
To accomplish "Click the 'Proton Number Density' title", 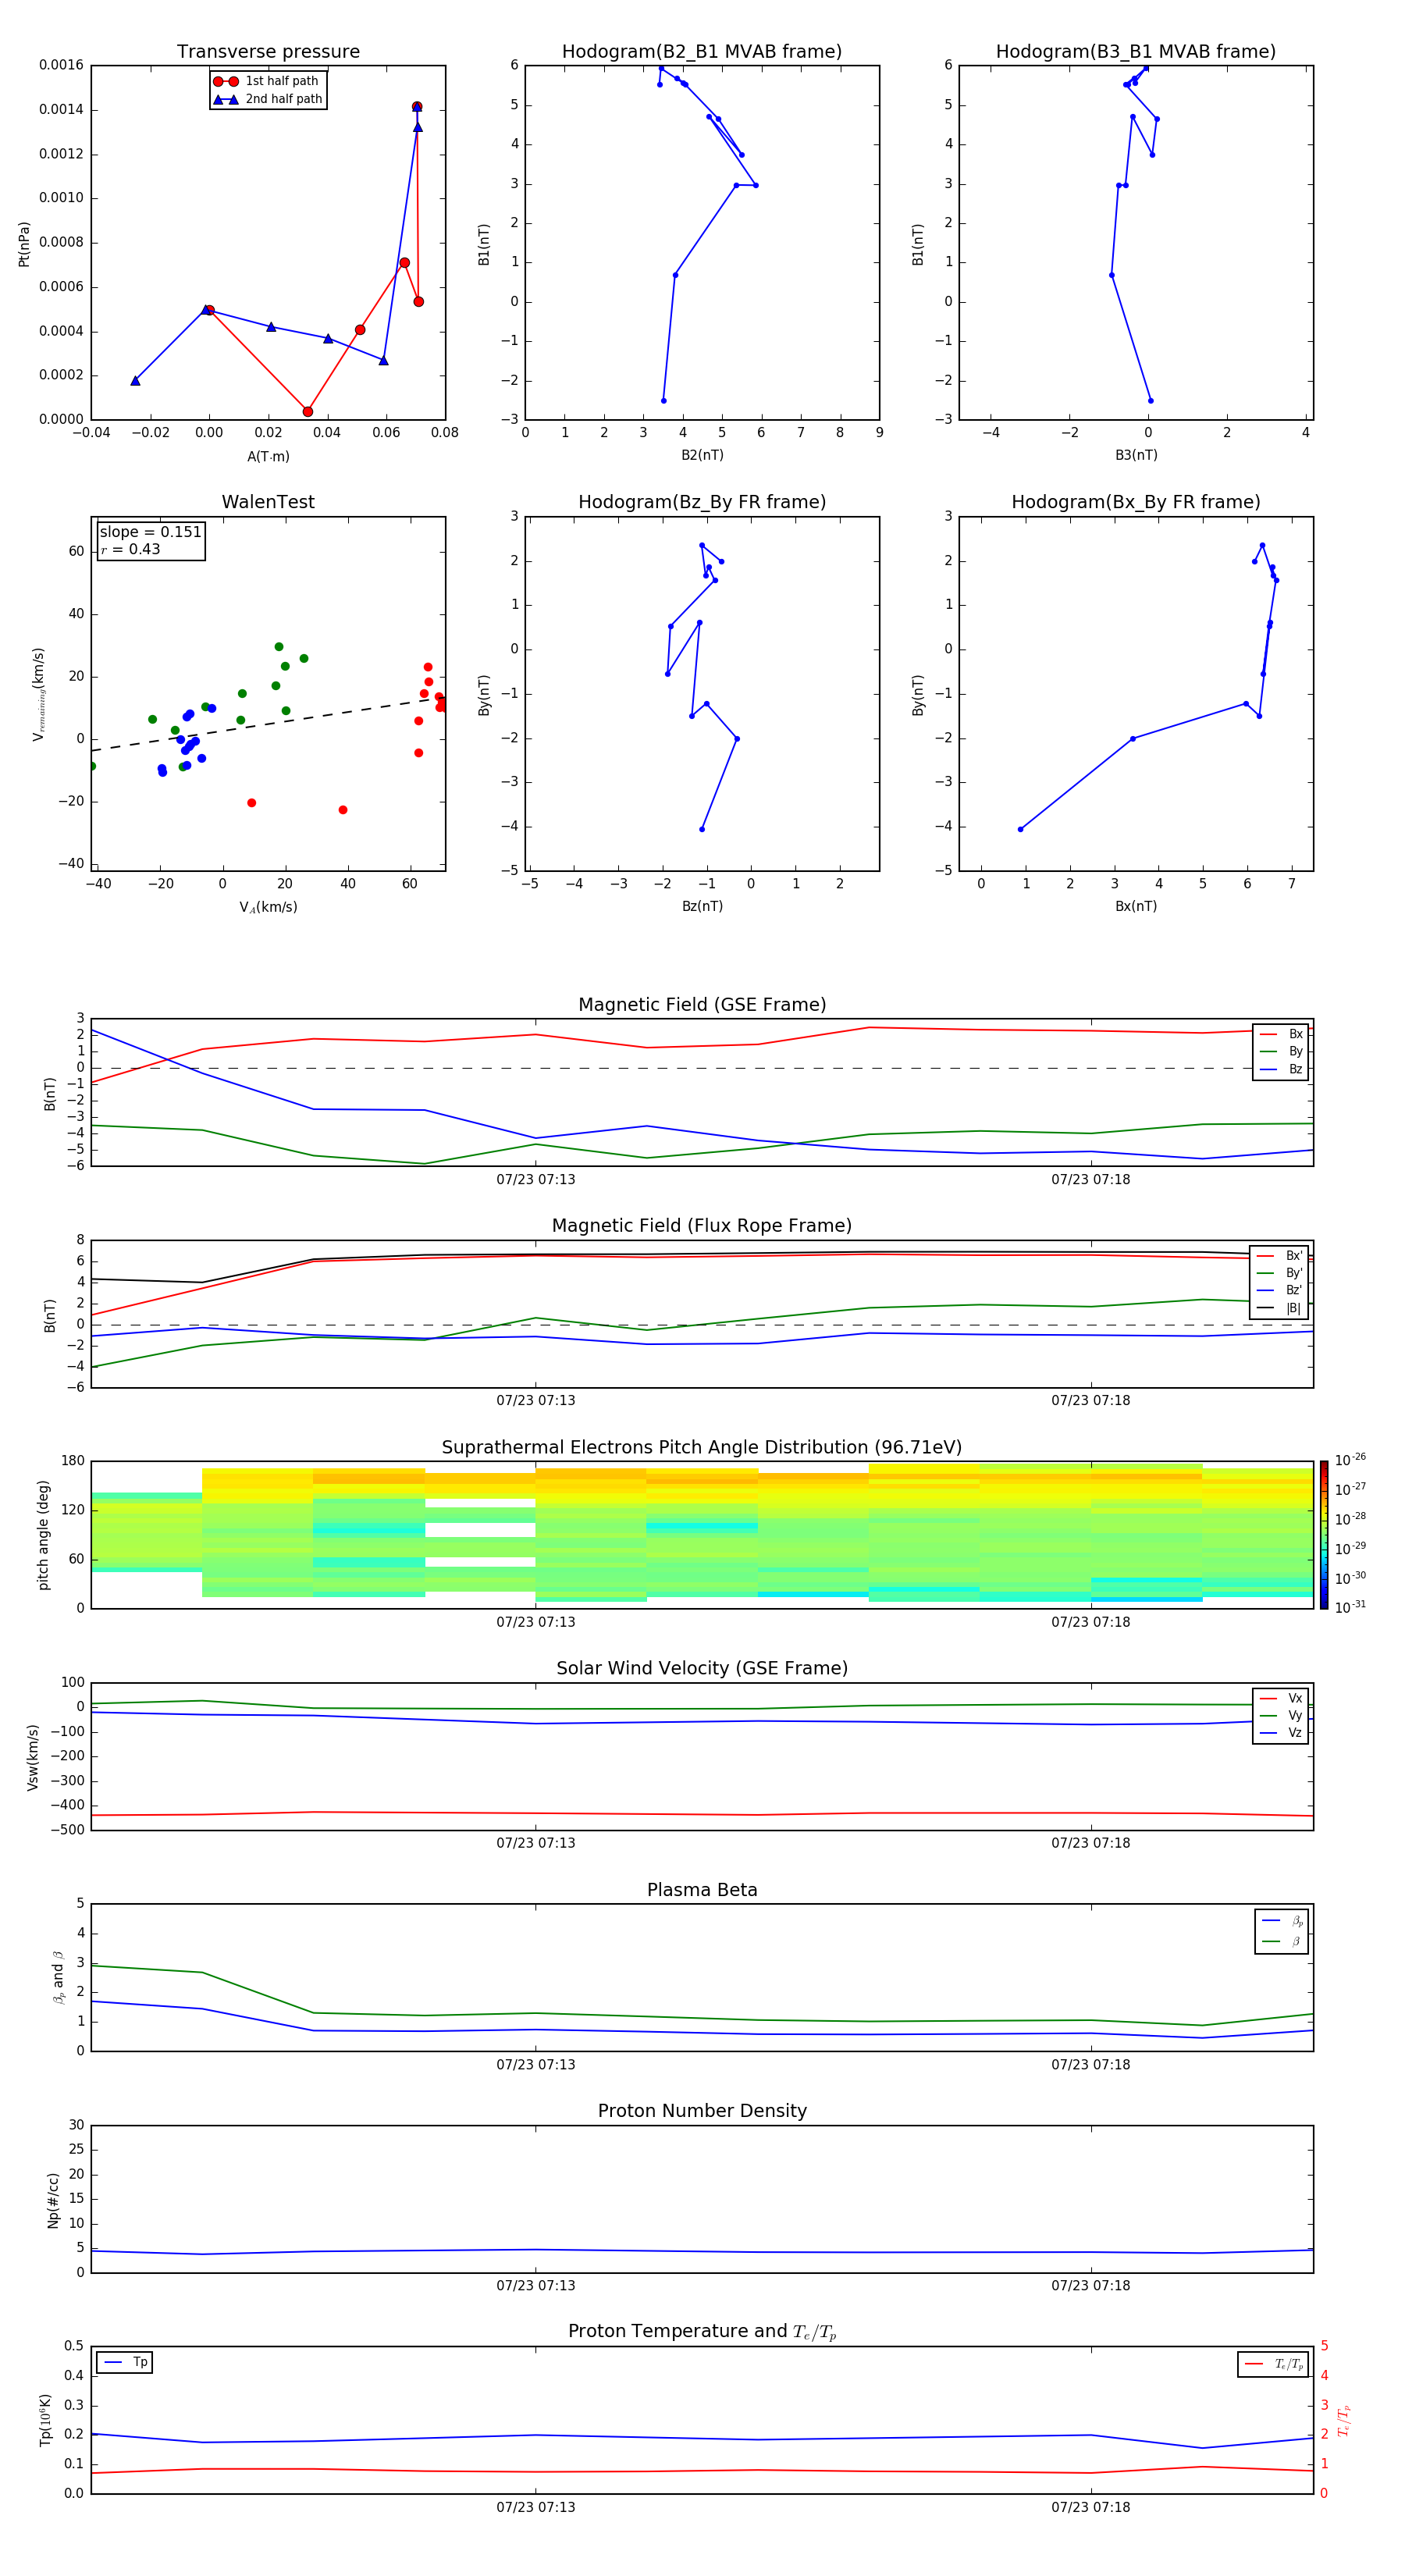I will pos(702,2111).
